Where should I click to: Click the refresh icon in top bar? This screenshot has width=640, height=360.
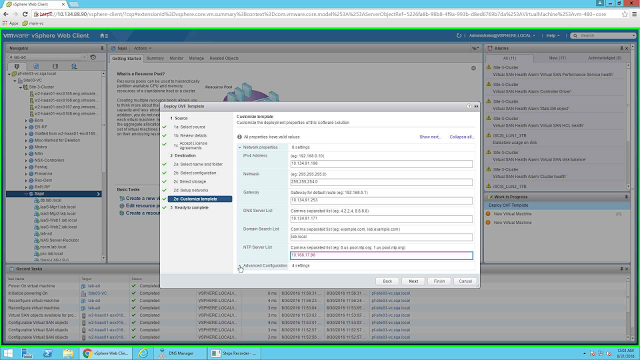(459, 36)
